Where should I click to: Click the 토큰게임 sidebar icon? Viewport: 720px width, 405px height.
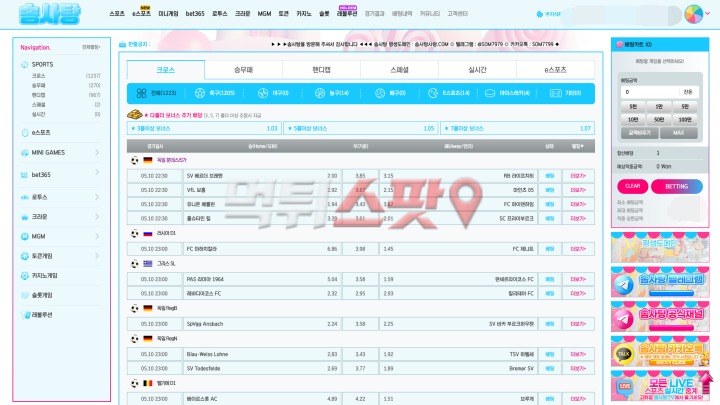click(25, 256)
